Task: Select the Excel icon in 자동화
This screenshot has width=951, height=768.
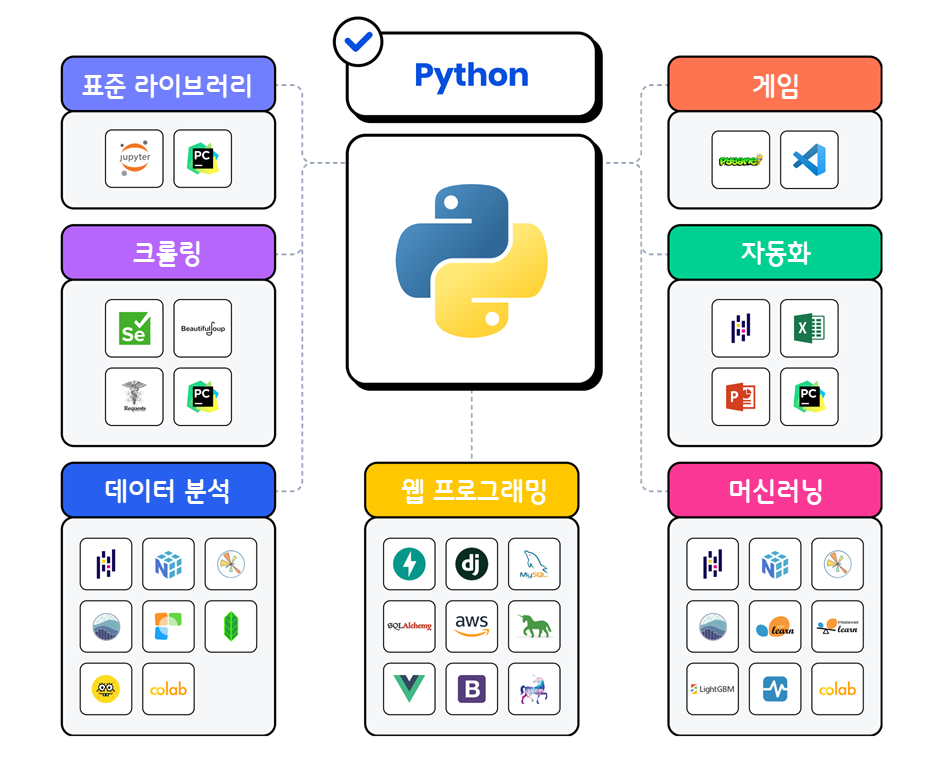Action: pyautogui.click(x=809, y=328)
